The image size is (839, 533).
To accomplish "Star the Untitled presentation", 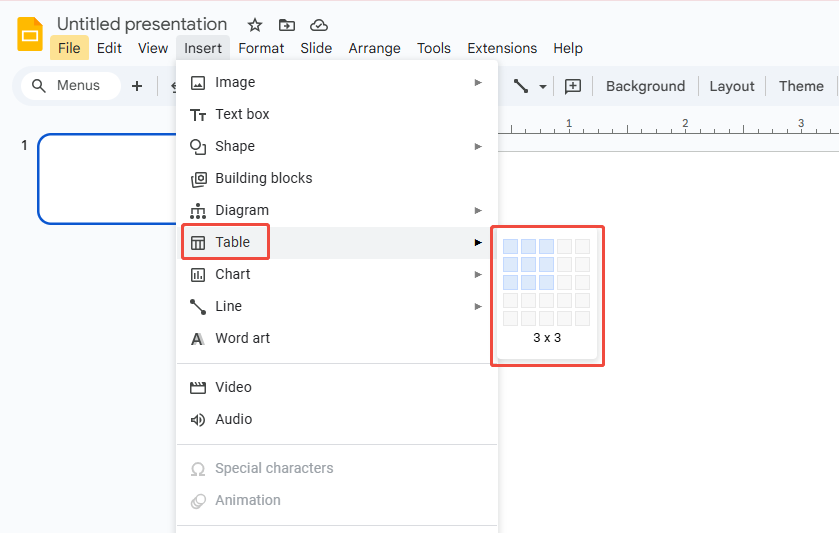I will [255, 25].
